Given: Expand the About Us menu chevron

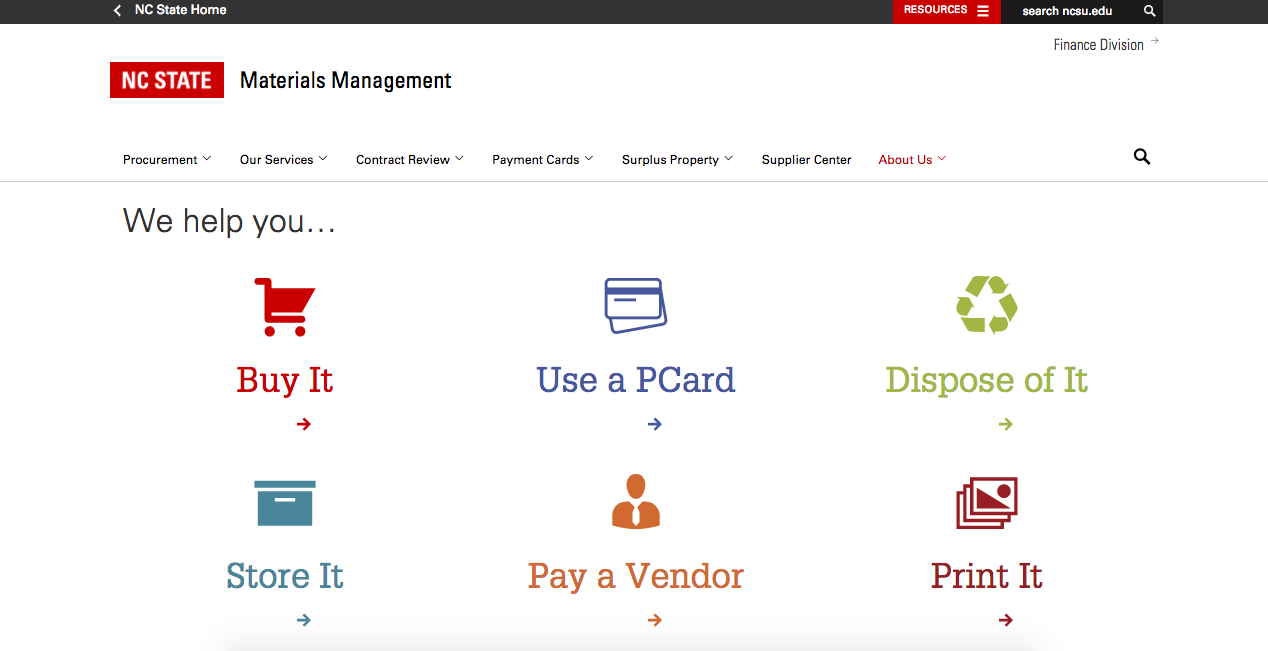Looking at the screenshot, I should pos(942,158).
